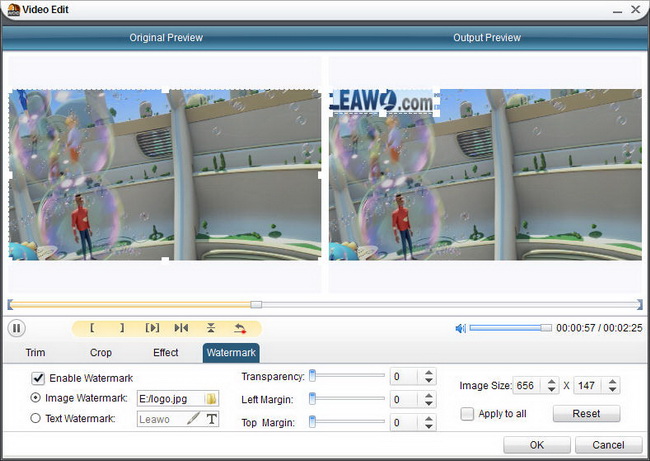This screenshot has width=650, height=461.
Task: Decrease Transparency value with down arrow
Action: (429, 381)
